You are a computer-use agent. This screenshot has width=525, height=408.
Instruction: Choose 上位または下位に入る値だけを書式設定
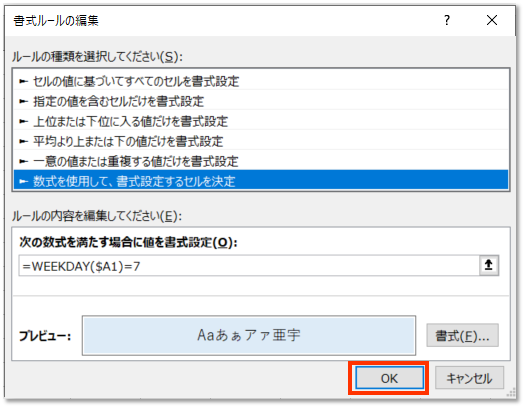261,121
